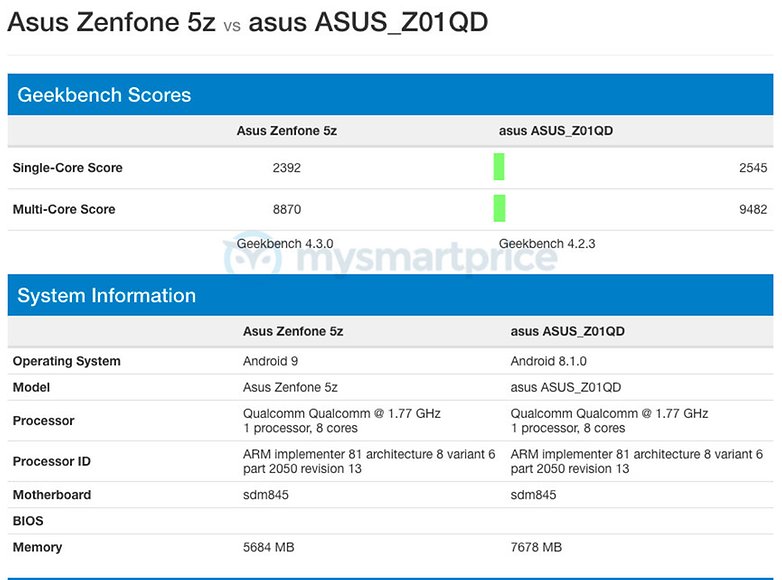Select the BIOS row label
782x580 pixels.
point(28,521)
